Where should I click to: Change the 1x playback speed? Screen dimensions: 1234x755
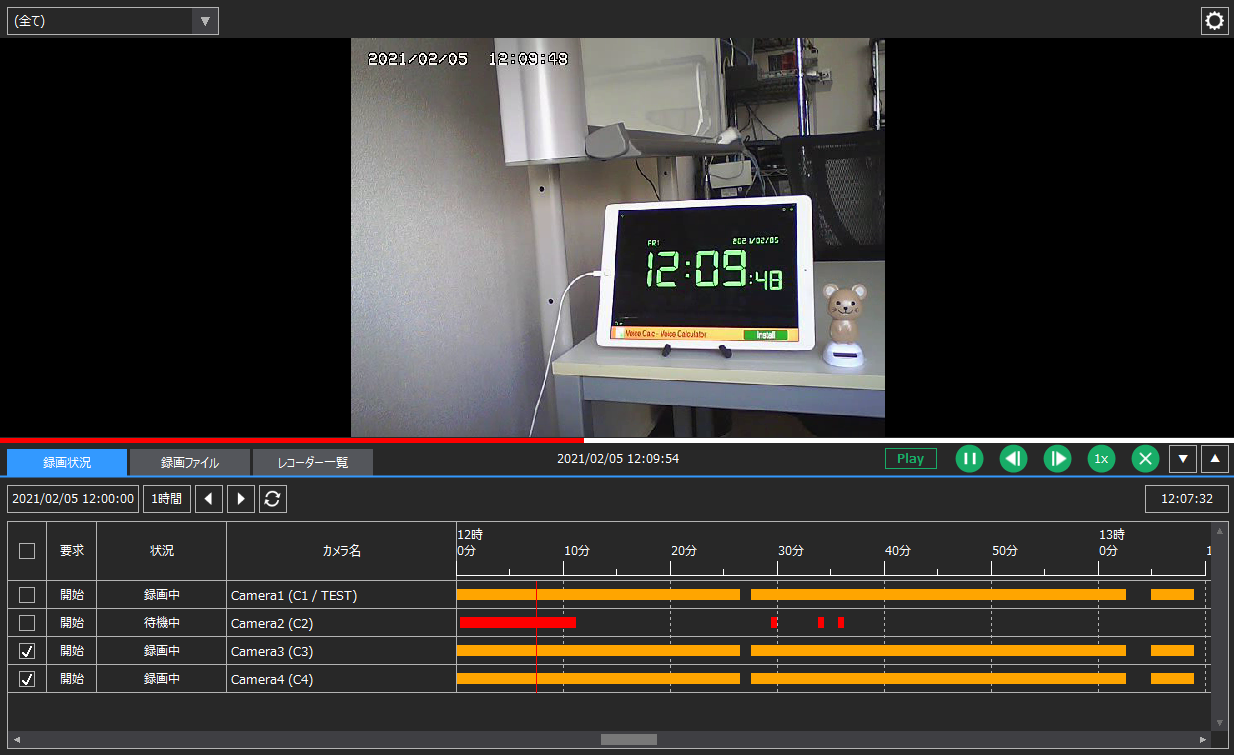pos(1101,458)
